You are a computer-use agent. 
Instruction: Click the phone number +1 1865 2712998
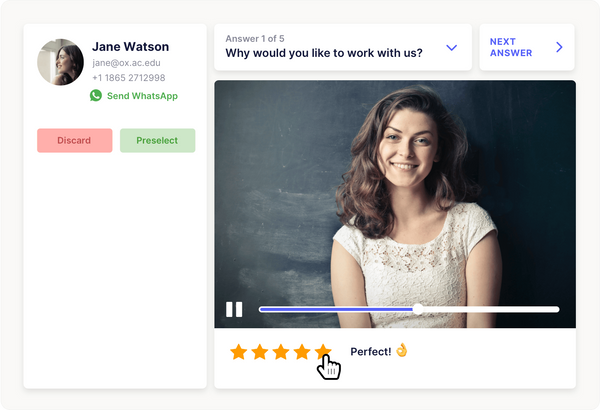129,78
